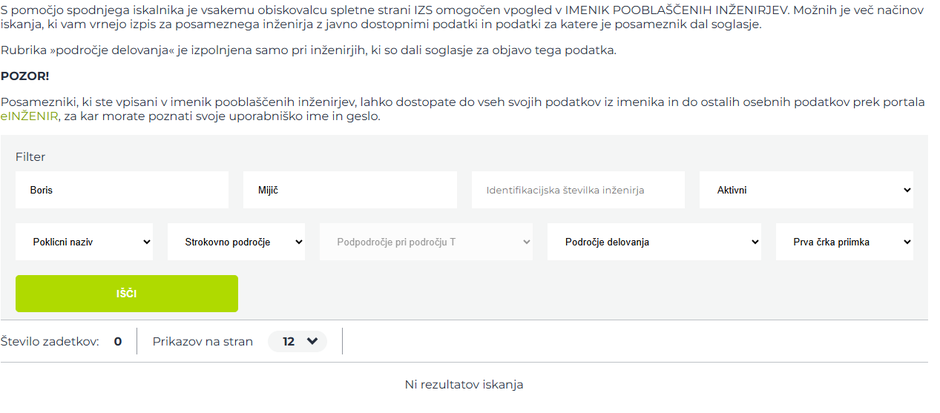The height and width of the screenshot is (413, 940).
Task: Open the Poklicni naziv dropdown
Action: [84, 242]
